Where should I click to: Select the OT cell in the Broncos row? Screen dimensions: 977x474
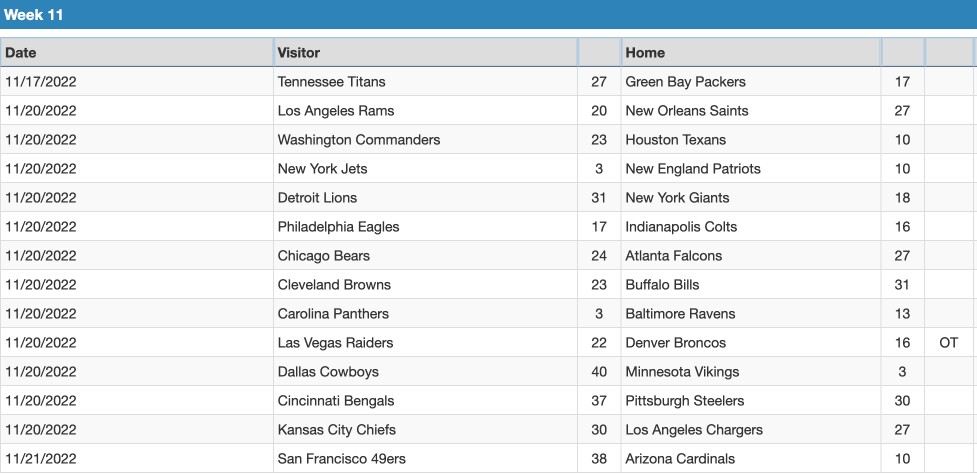click(948, 343)
